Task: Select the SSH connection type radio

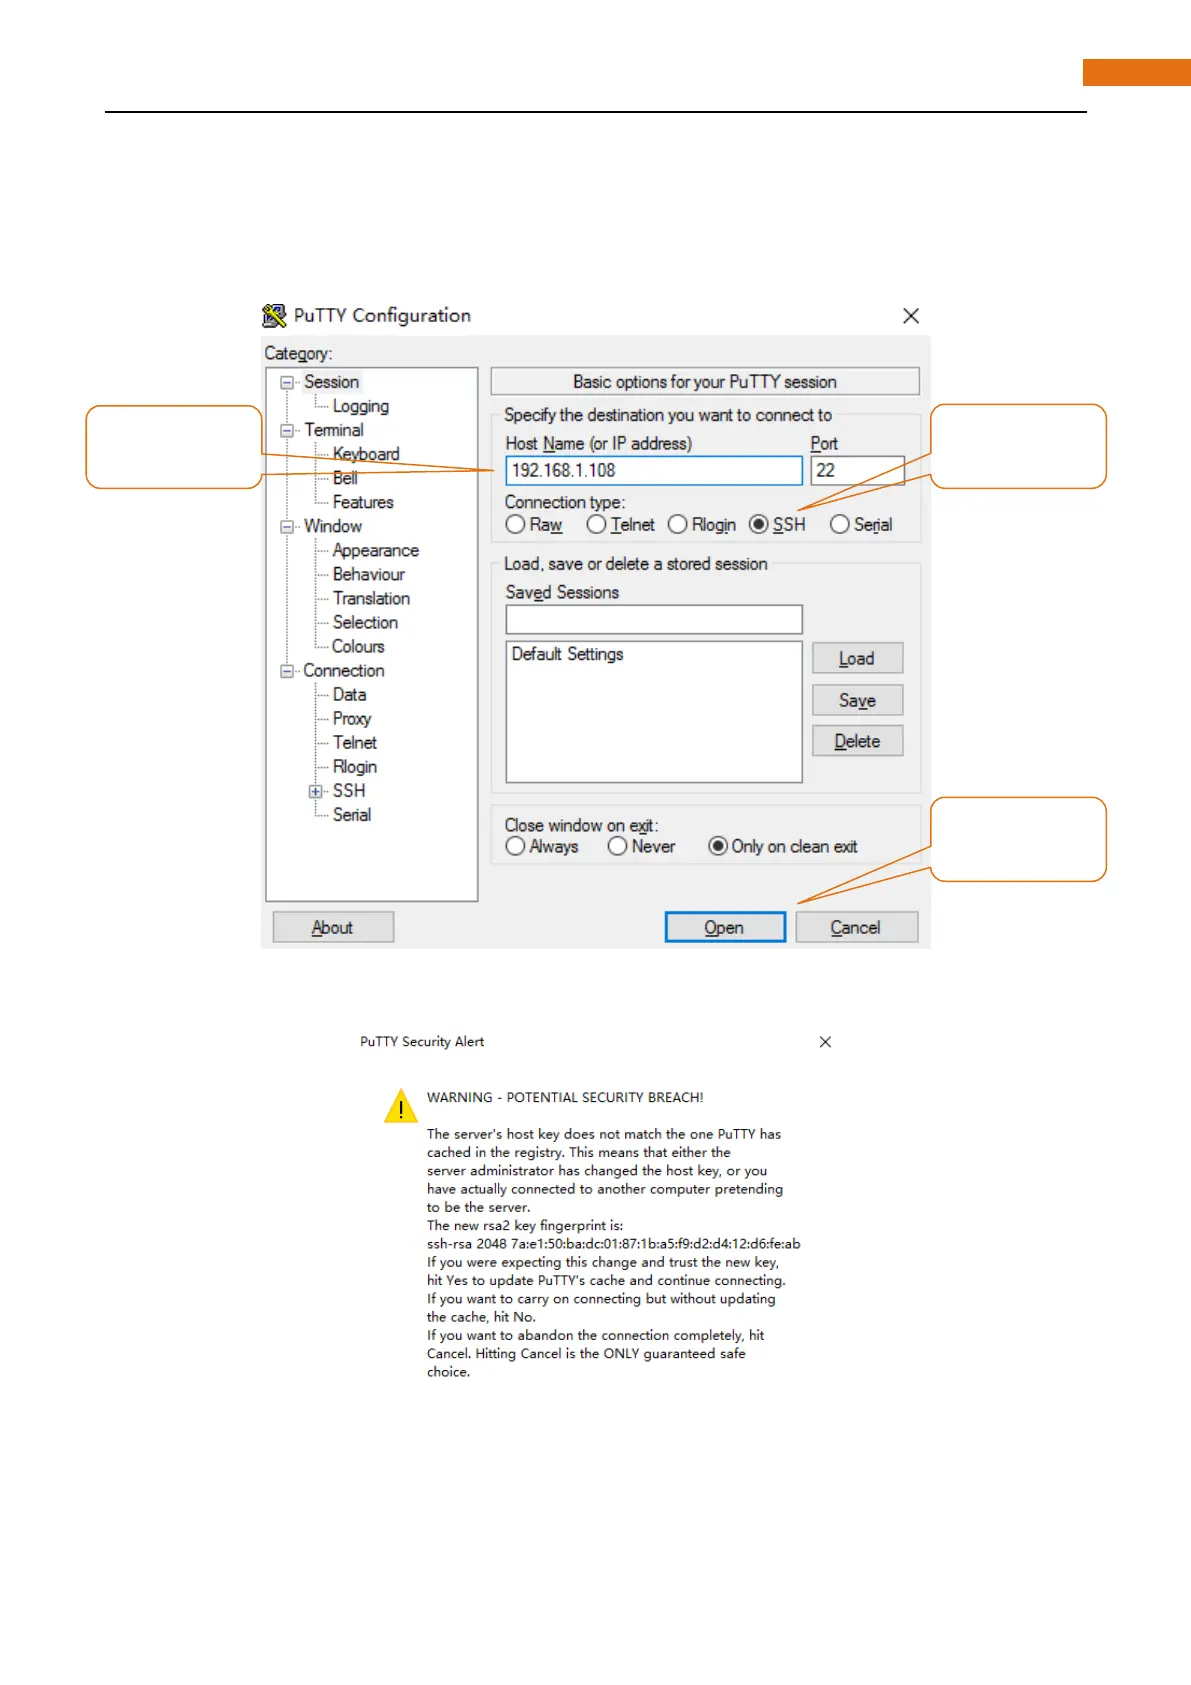Action: point(777,525)
